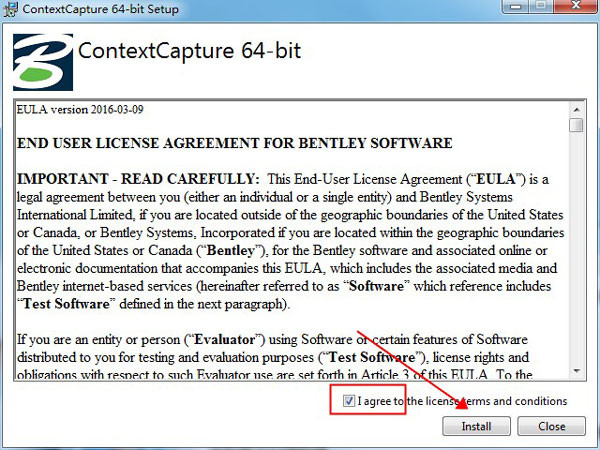Click the Install button
Image resolution: width=600 pixels, height=450 pixels.
click(476, 426)
